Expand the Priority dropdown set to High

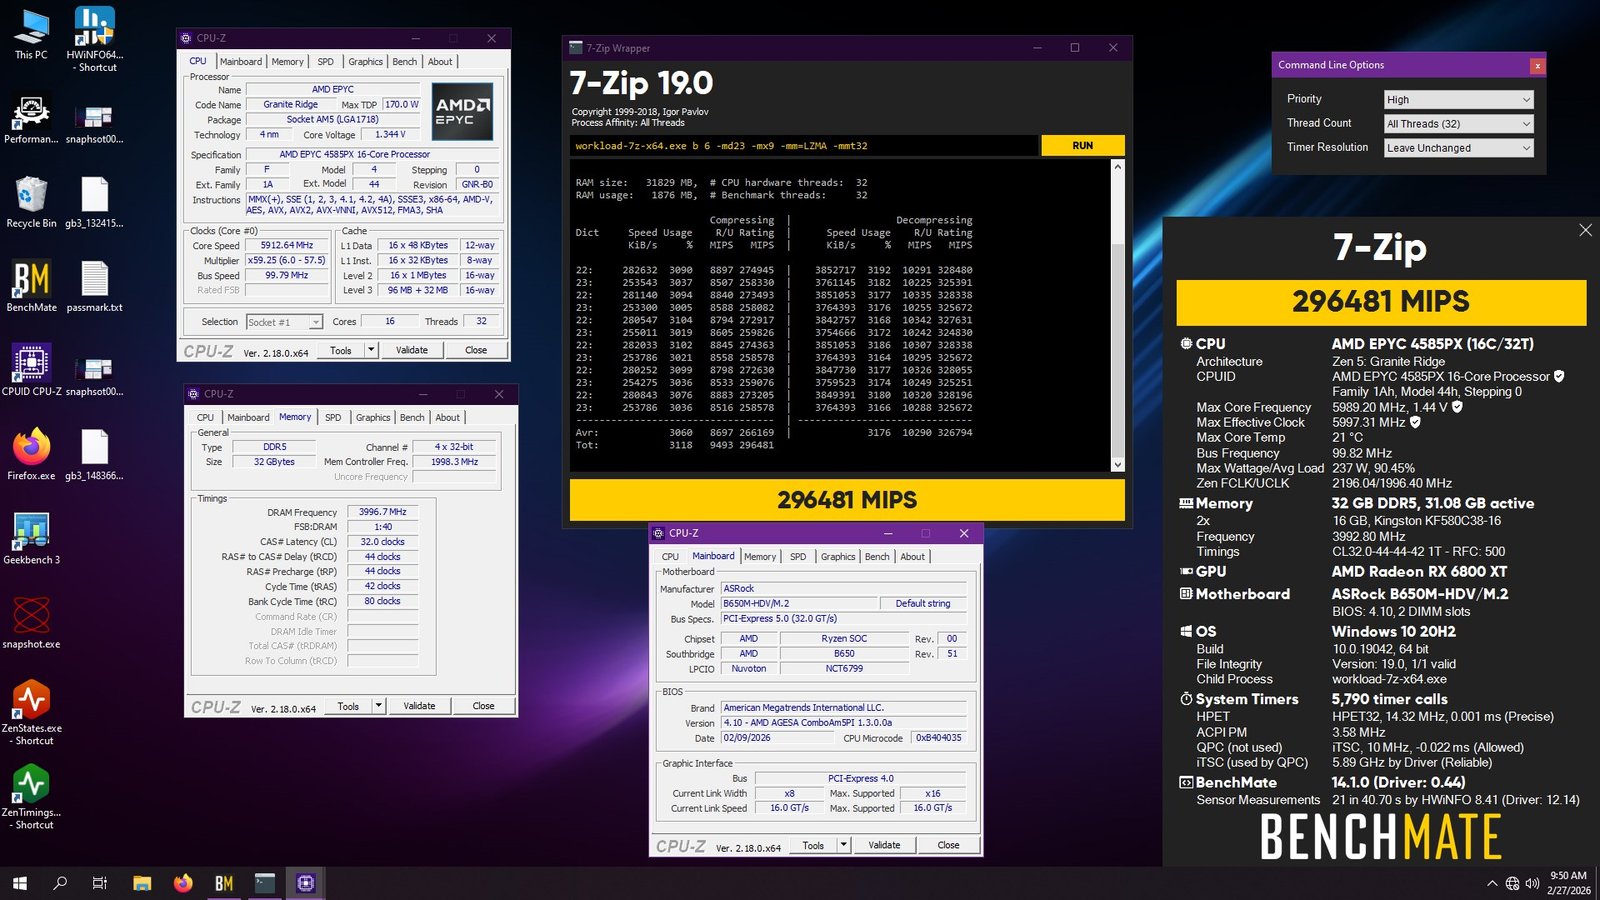[1458, 100]
